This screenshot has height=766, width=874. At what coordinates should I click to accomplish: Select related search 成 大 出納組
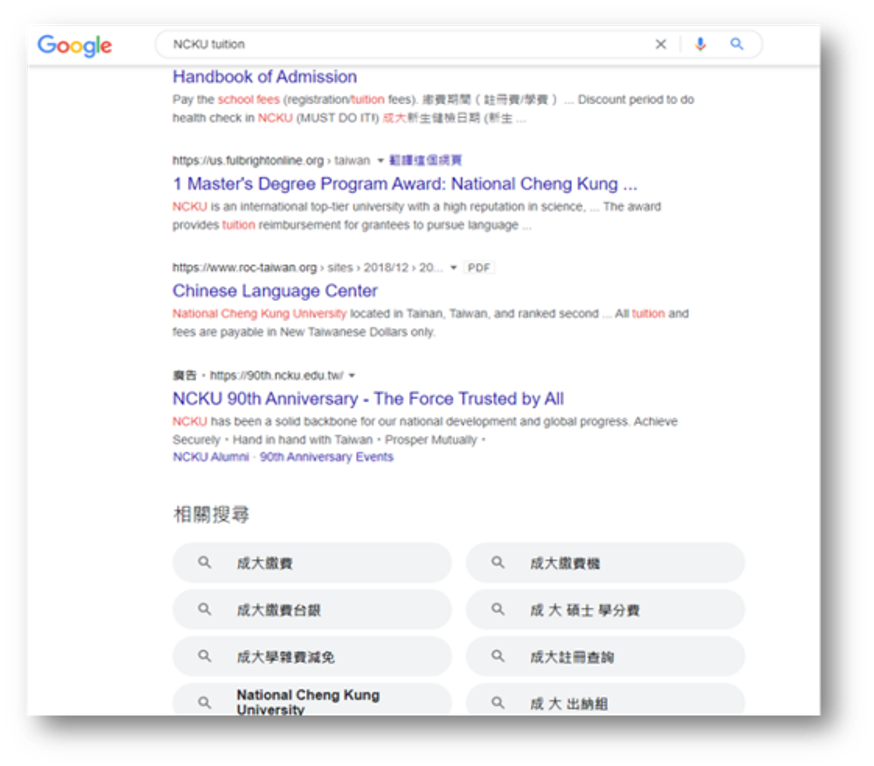click(x=605, y=700)
